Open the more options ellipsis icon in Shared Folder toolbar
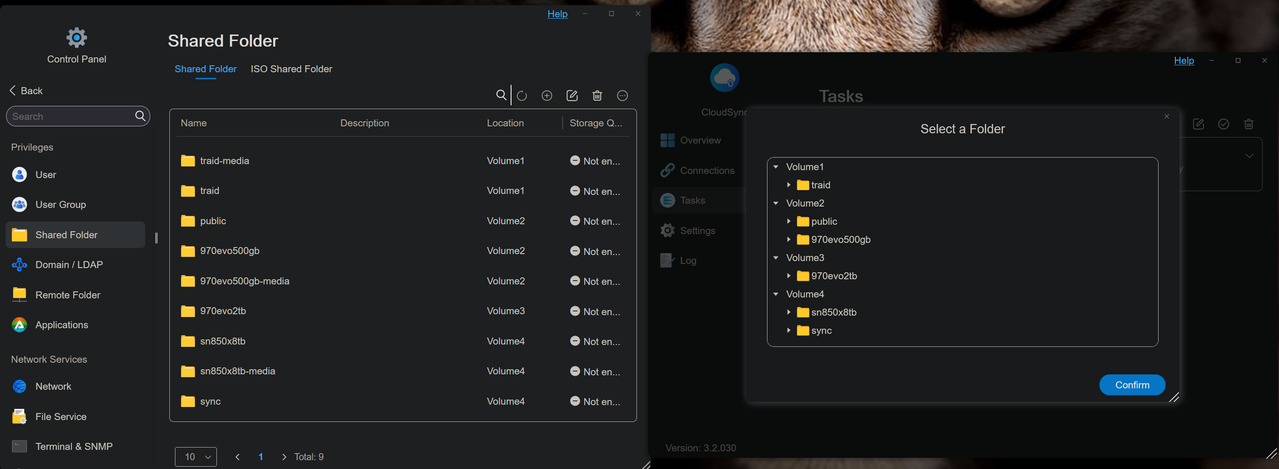1279x469 pixels. pos(622,96)
